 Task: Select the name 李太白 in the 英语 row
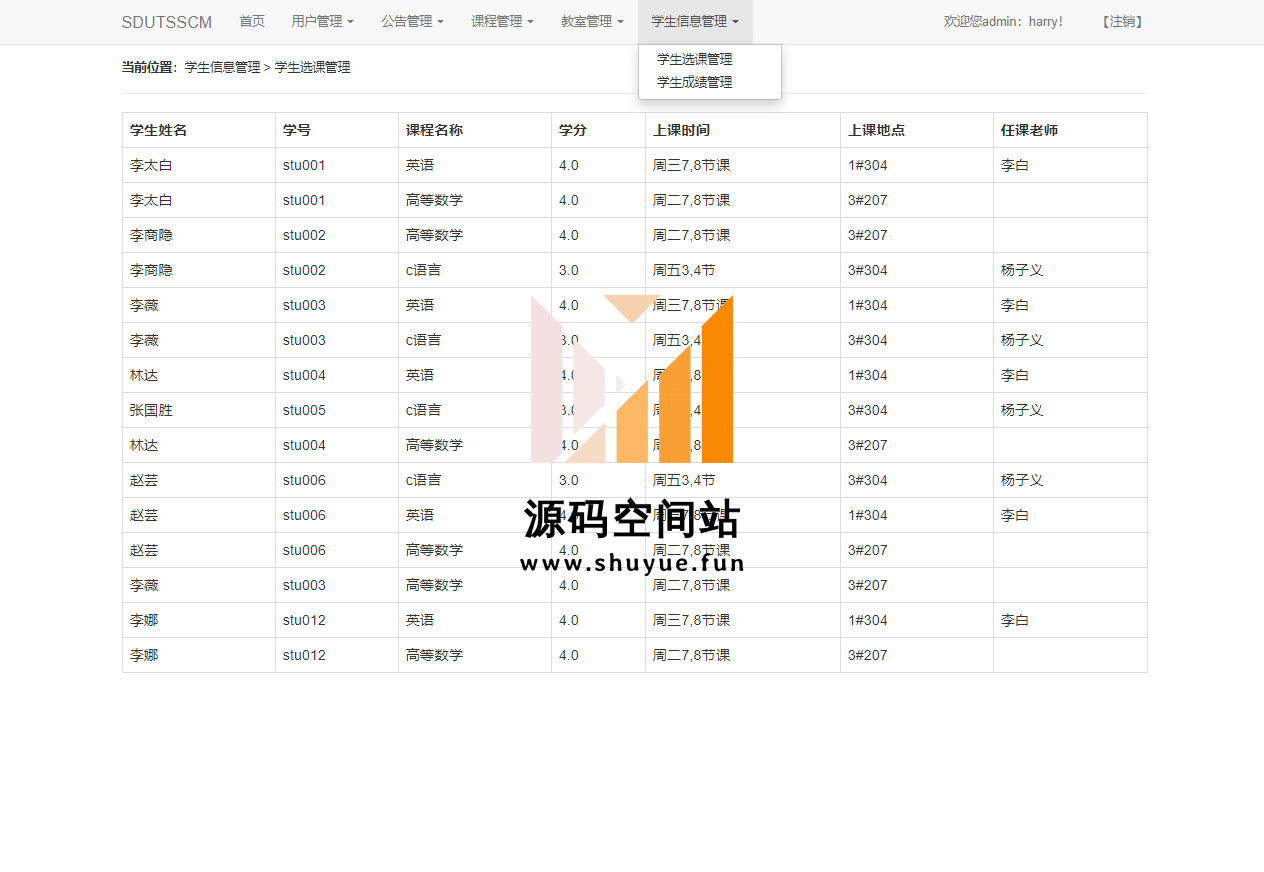coord(151,165)
